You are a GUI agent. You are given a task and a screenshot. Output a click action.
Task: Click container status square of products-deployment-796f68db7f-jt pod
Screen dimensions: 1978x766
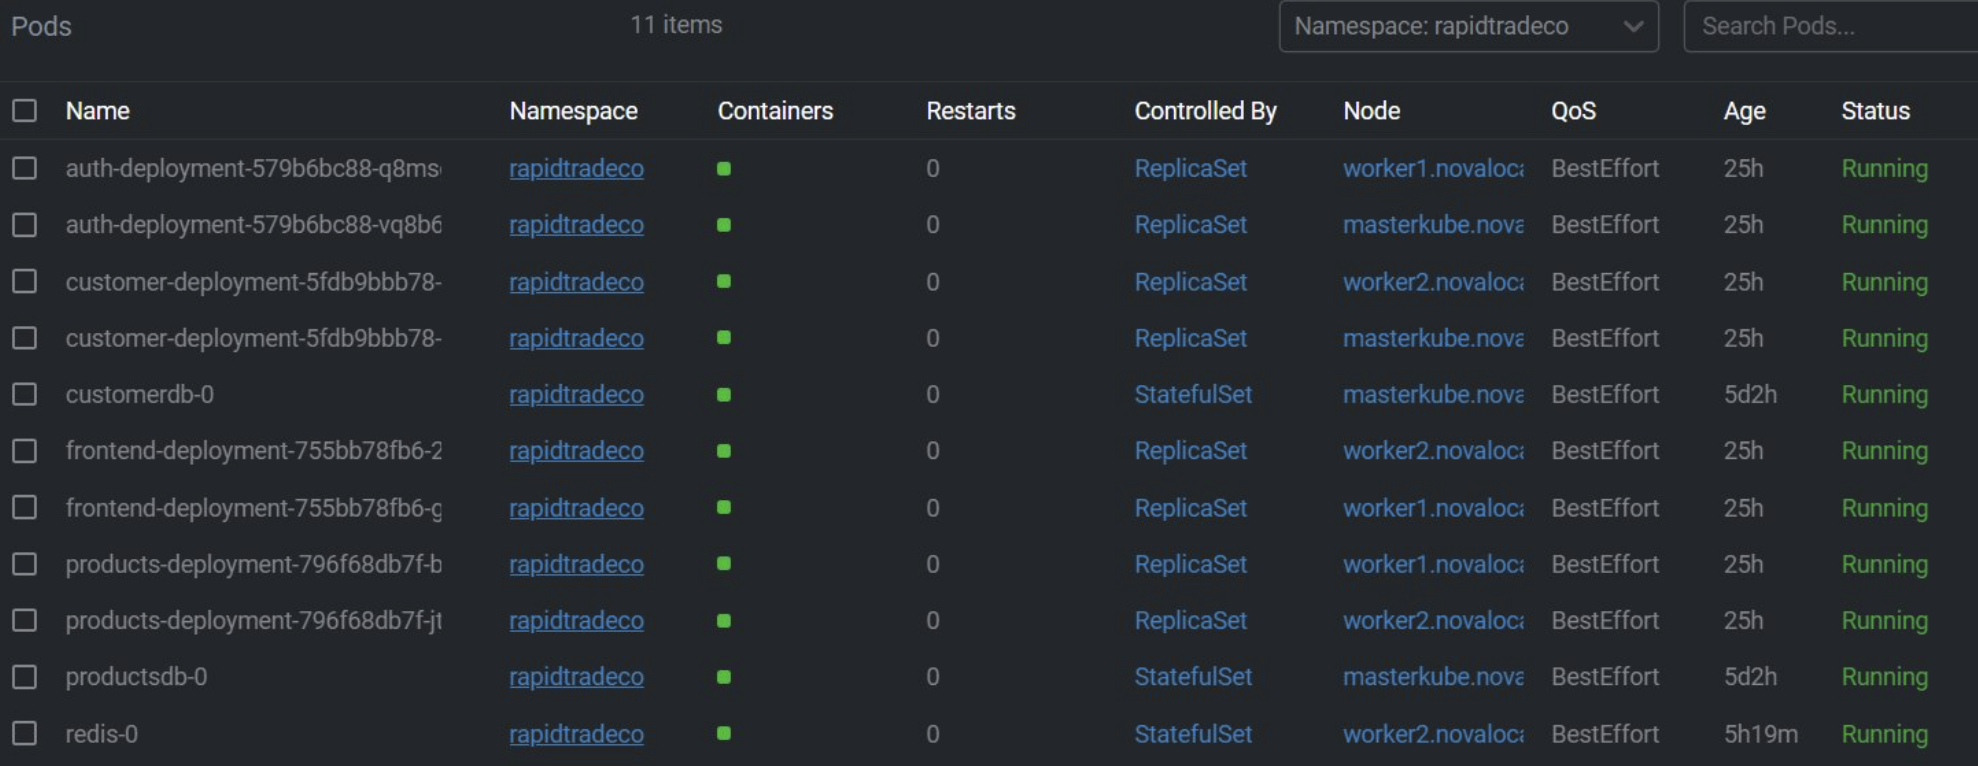click(724, 621)
